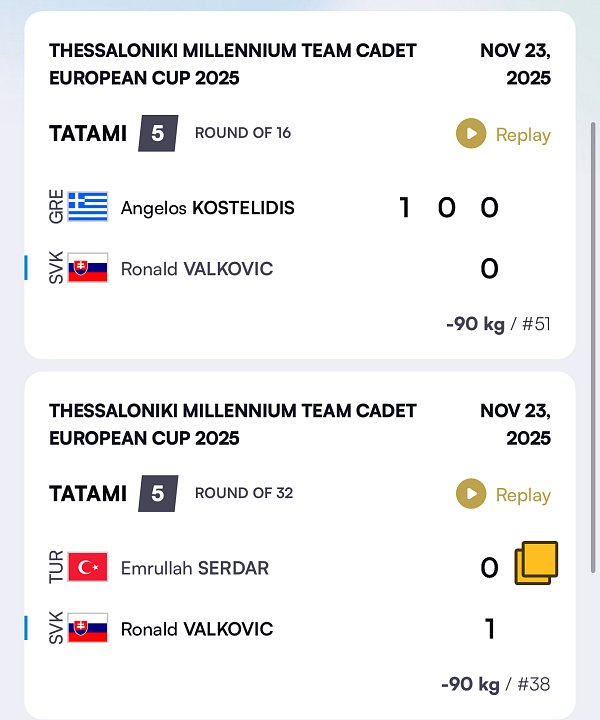Open second Thessaloniki Millennium Team Cadet event title
This screenshot has height=720, width=600.
click(232, 424)
